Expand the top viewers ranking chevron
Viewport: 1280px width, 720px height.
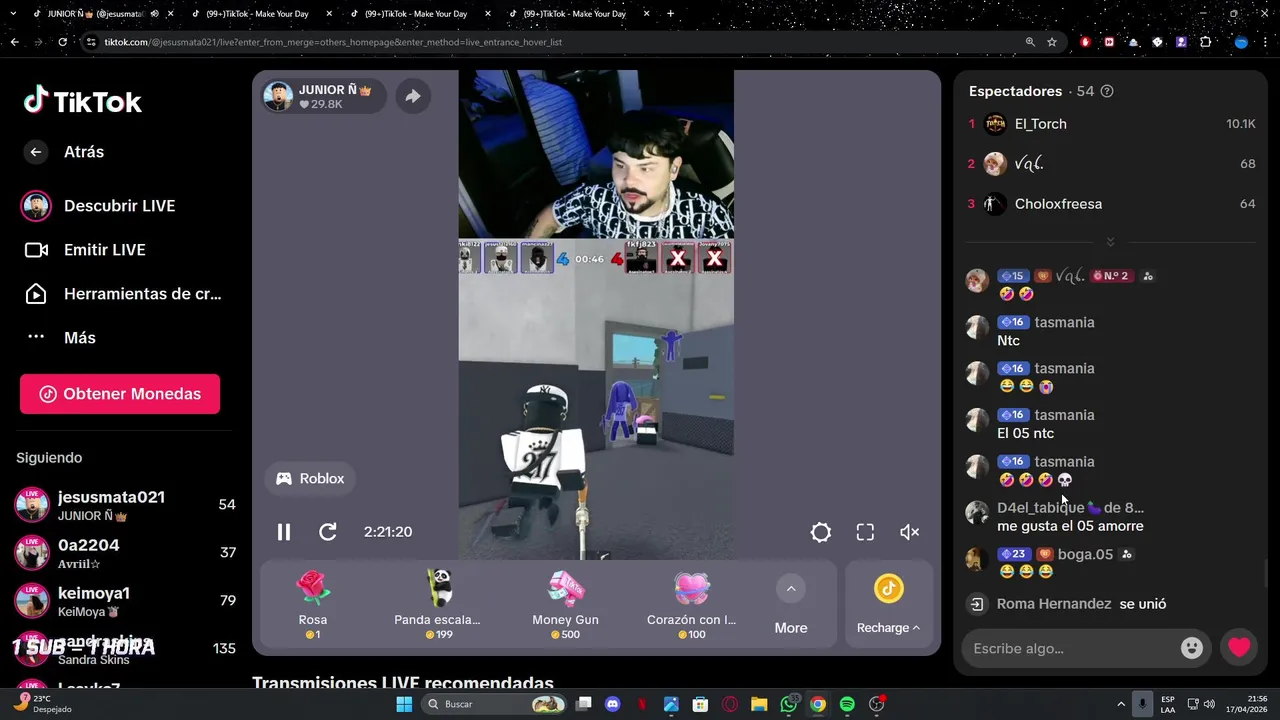tap(1110, 242)
